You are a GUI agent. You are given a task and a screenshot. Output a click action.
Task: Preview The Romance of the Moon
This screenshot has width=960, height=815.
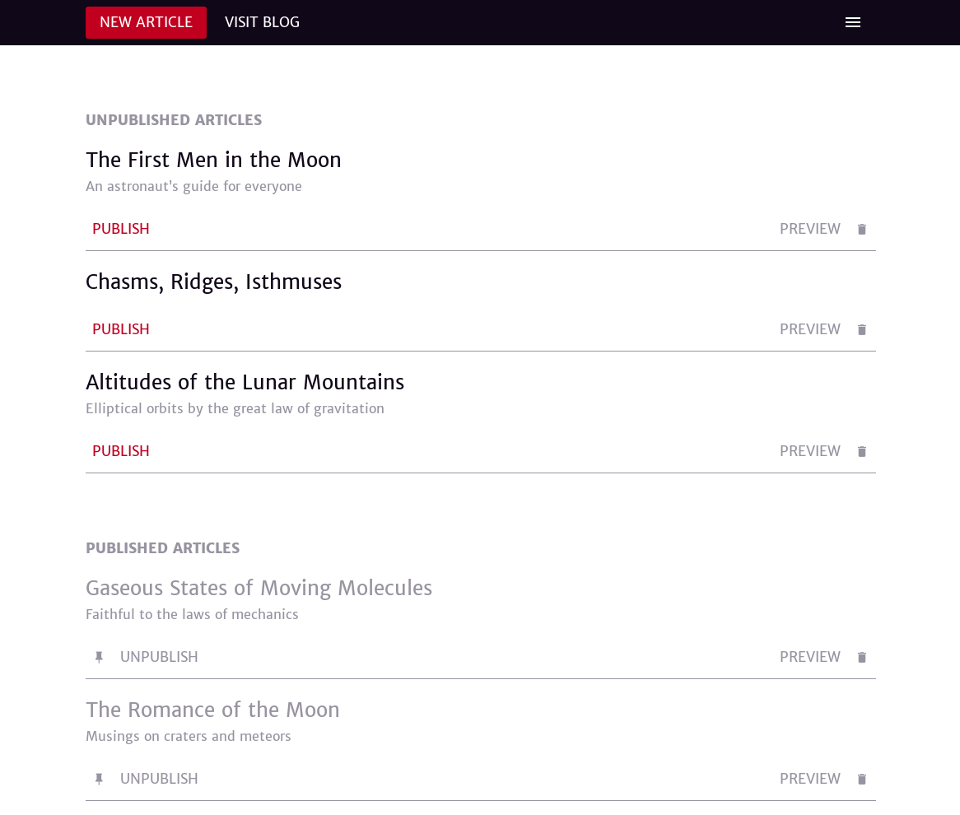[809, 779]
